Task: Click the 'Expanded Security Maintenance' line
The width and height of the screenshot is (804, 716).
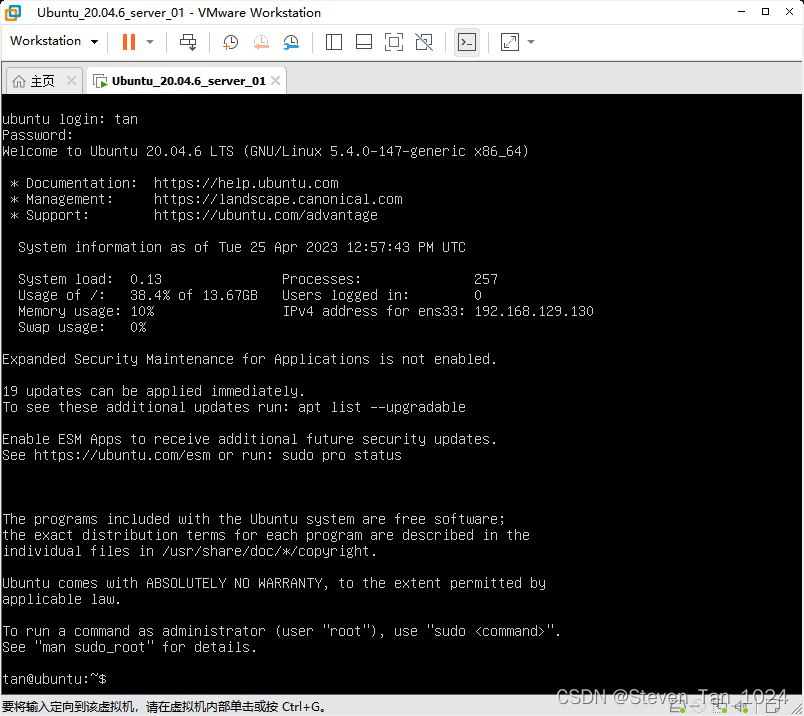Action: (x=249, y=359)
